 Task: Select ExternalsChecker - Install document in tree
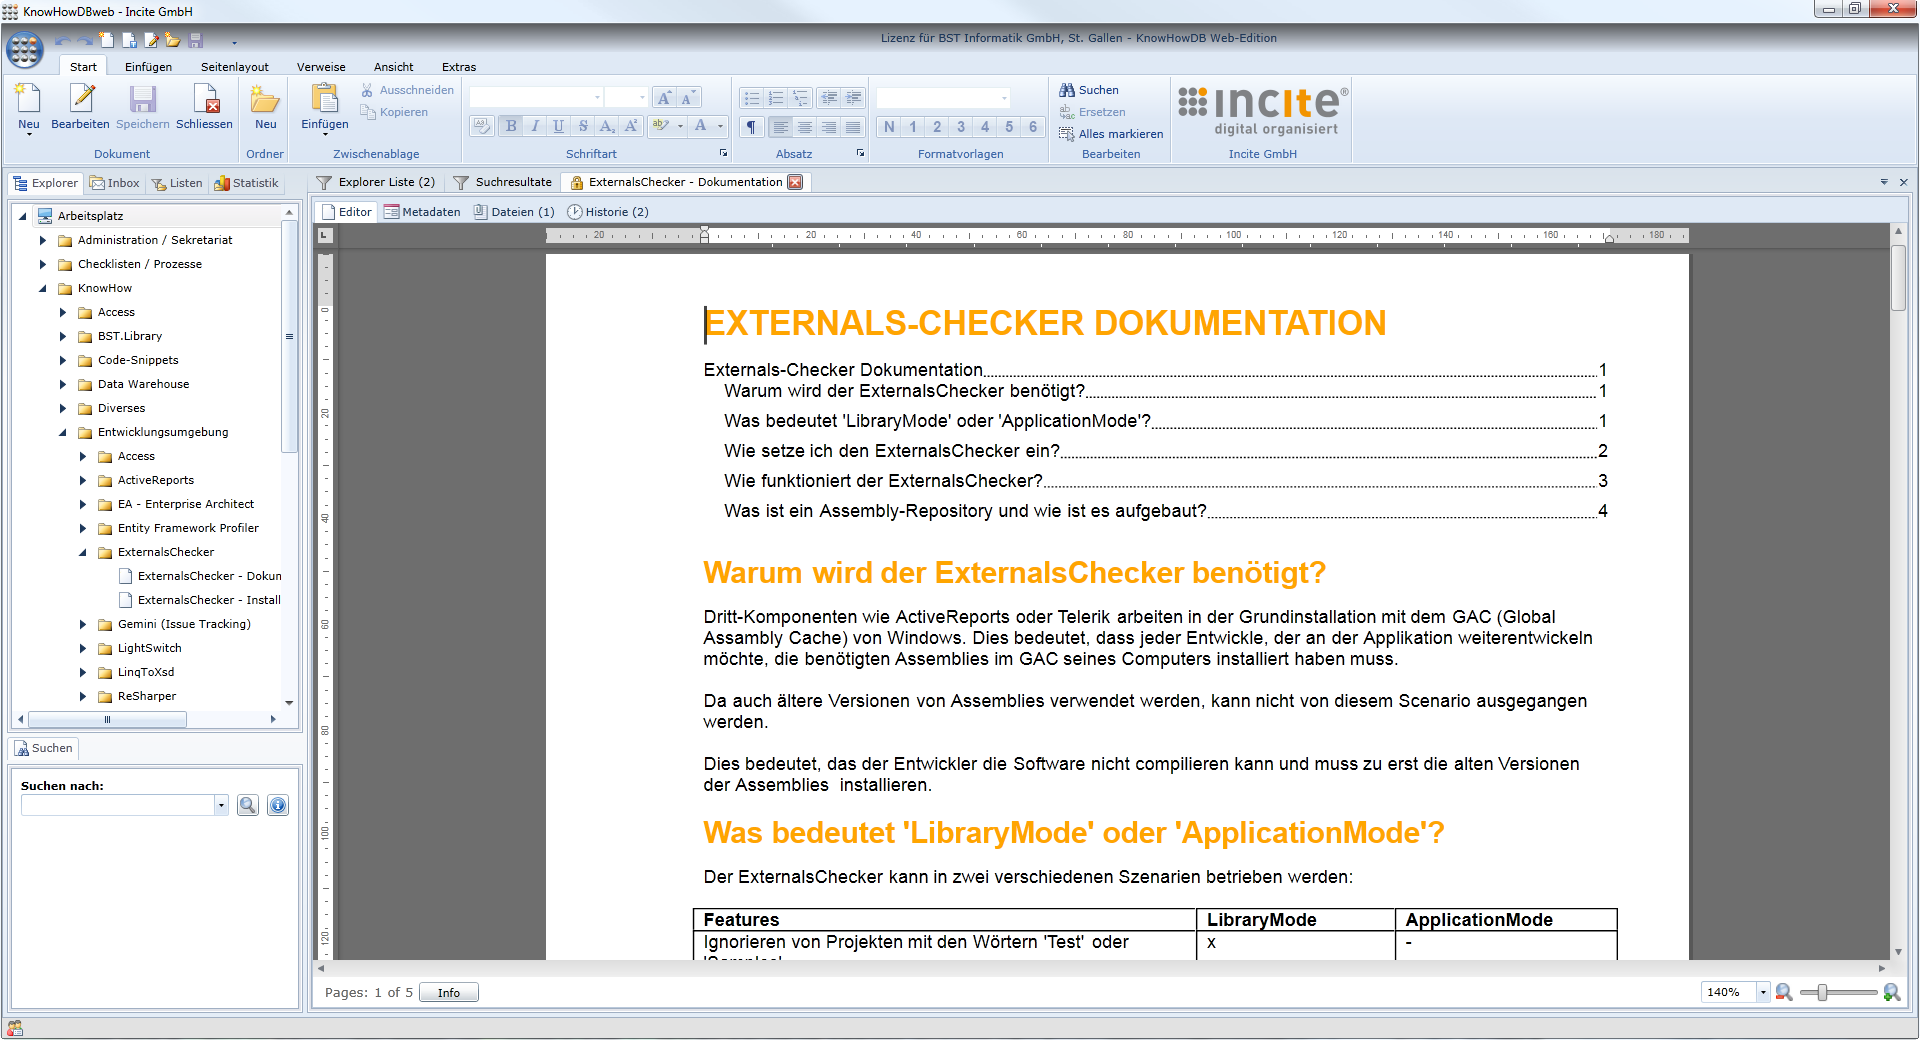point(200,600)
